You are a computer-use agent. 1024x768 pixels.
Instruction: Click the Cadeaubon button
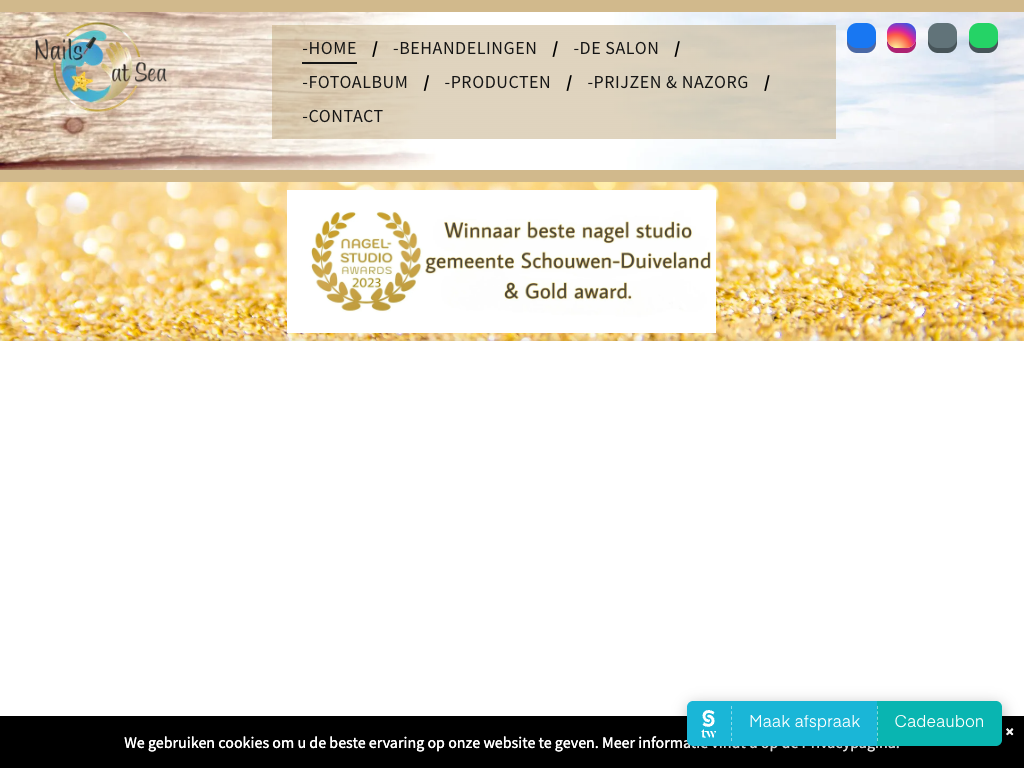click(939, 722)
